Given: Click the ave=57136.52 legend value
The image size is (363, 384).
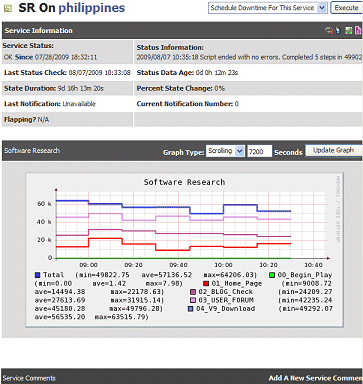Looking at the screenshot, I should 167,275.
